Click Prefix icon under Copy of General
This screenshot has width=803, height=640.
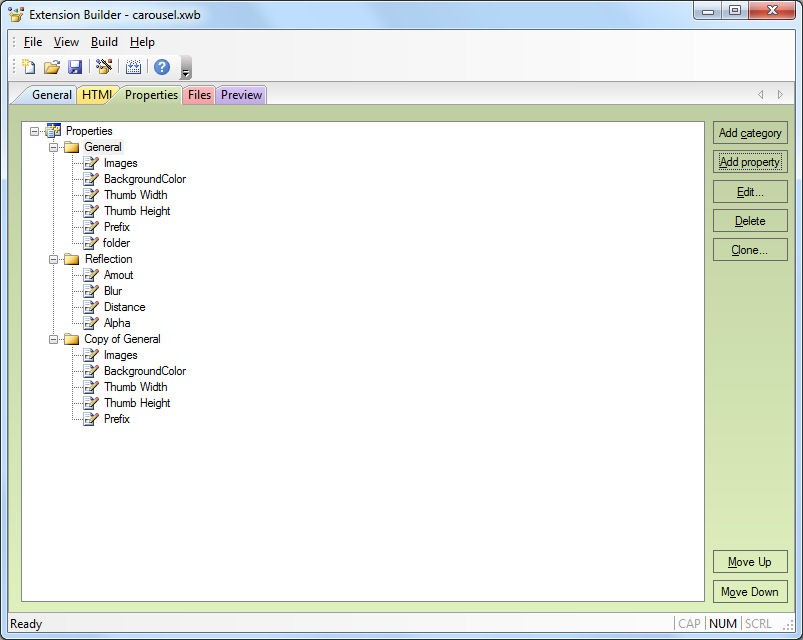pos(91,419)
